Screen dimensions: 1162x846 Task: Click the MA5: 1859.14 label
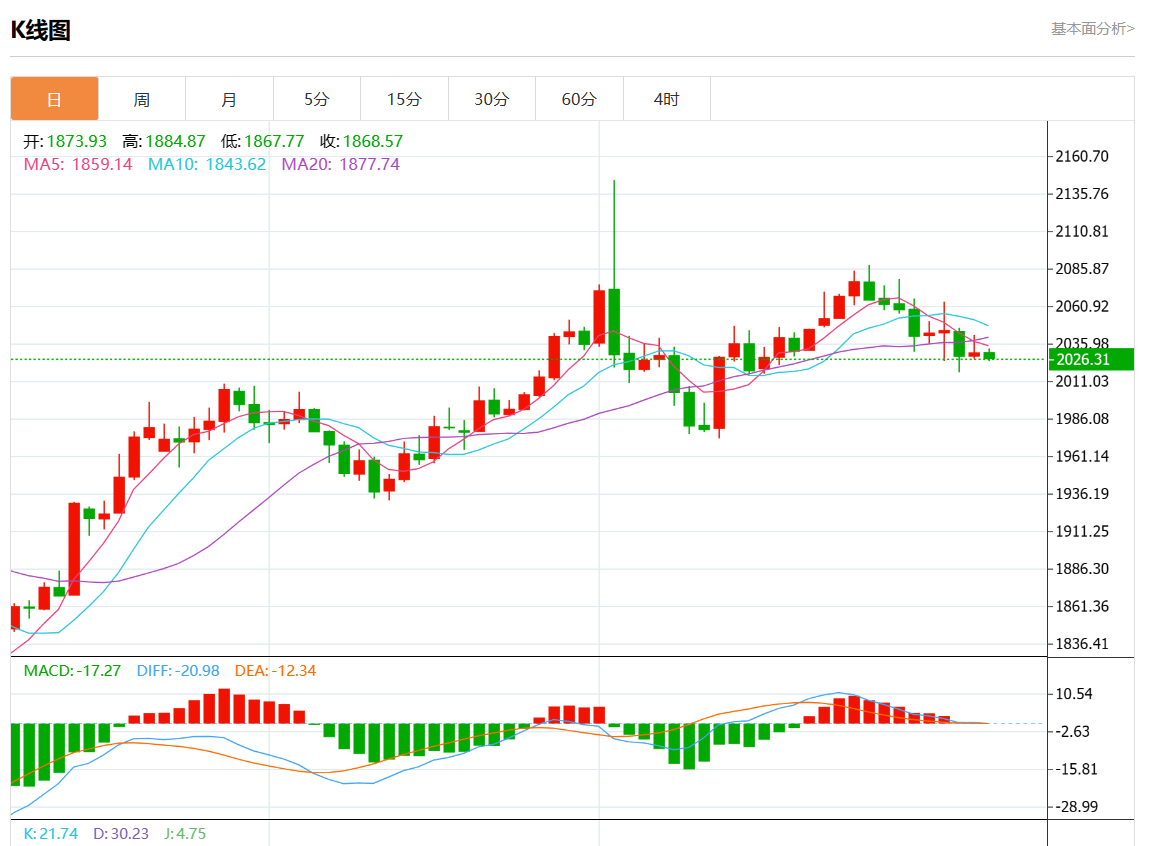78,164
